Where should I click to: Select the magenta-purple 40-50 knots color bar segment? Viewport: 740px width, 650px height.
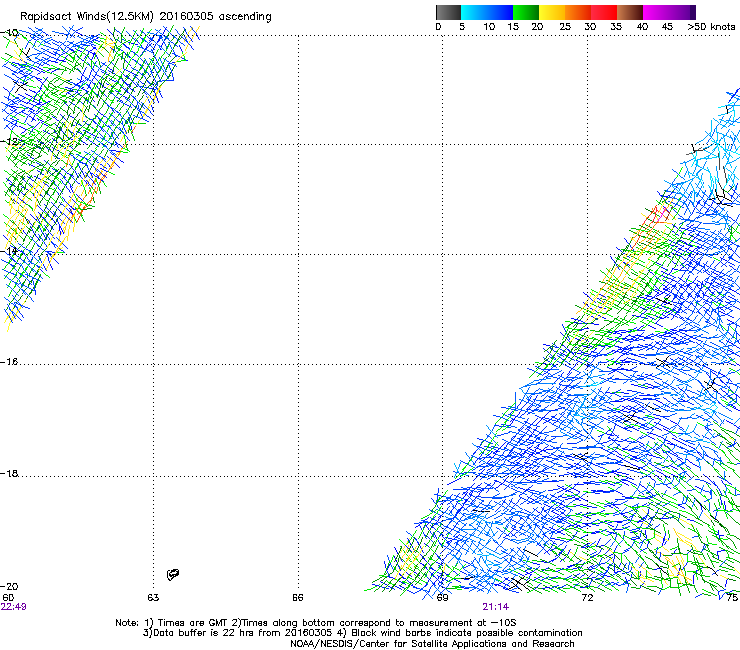669,12
